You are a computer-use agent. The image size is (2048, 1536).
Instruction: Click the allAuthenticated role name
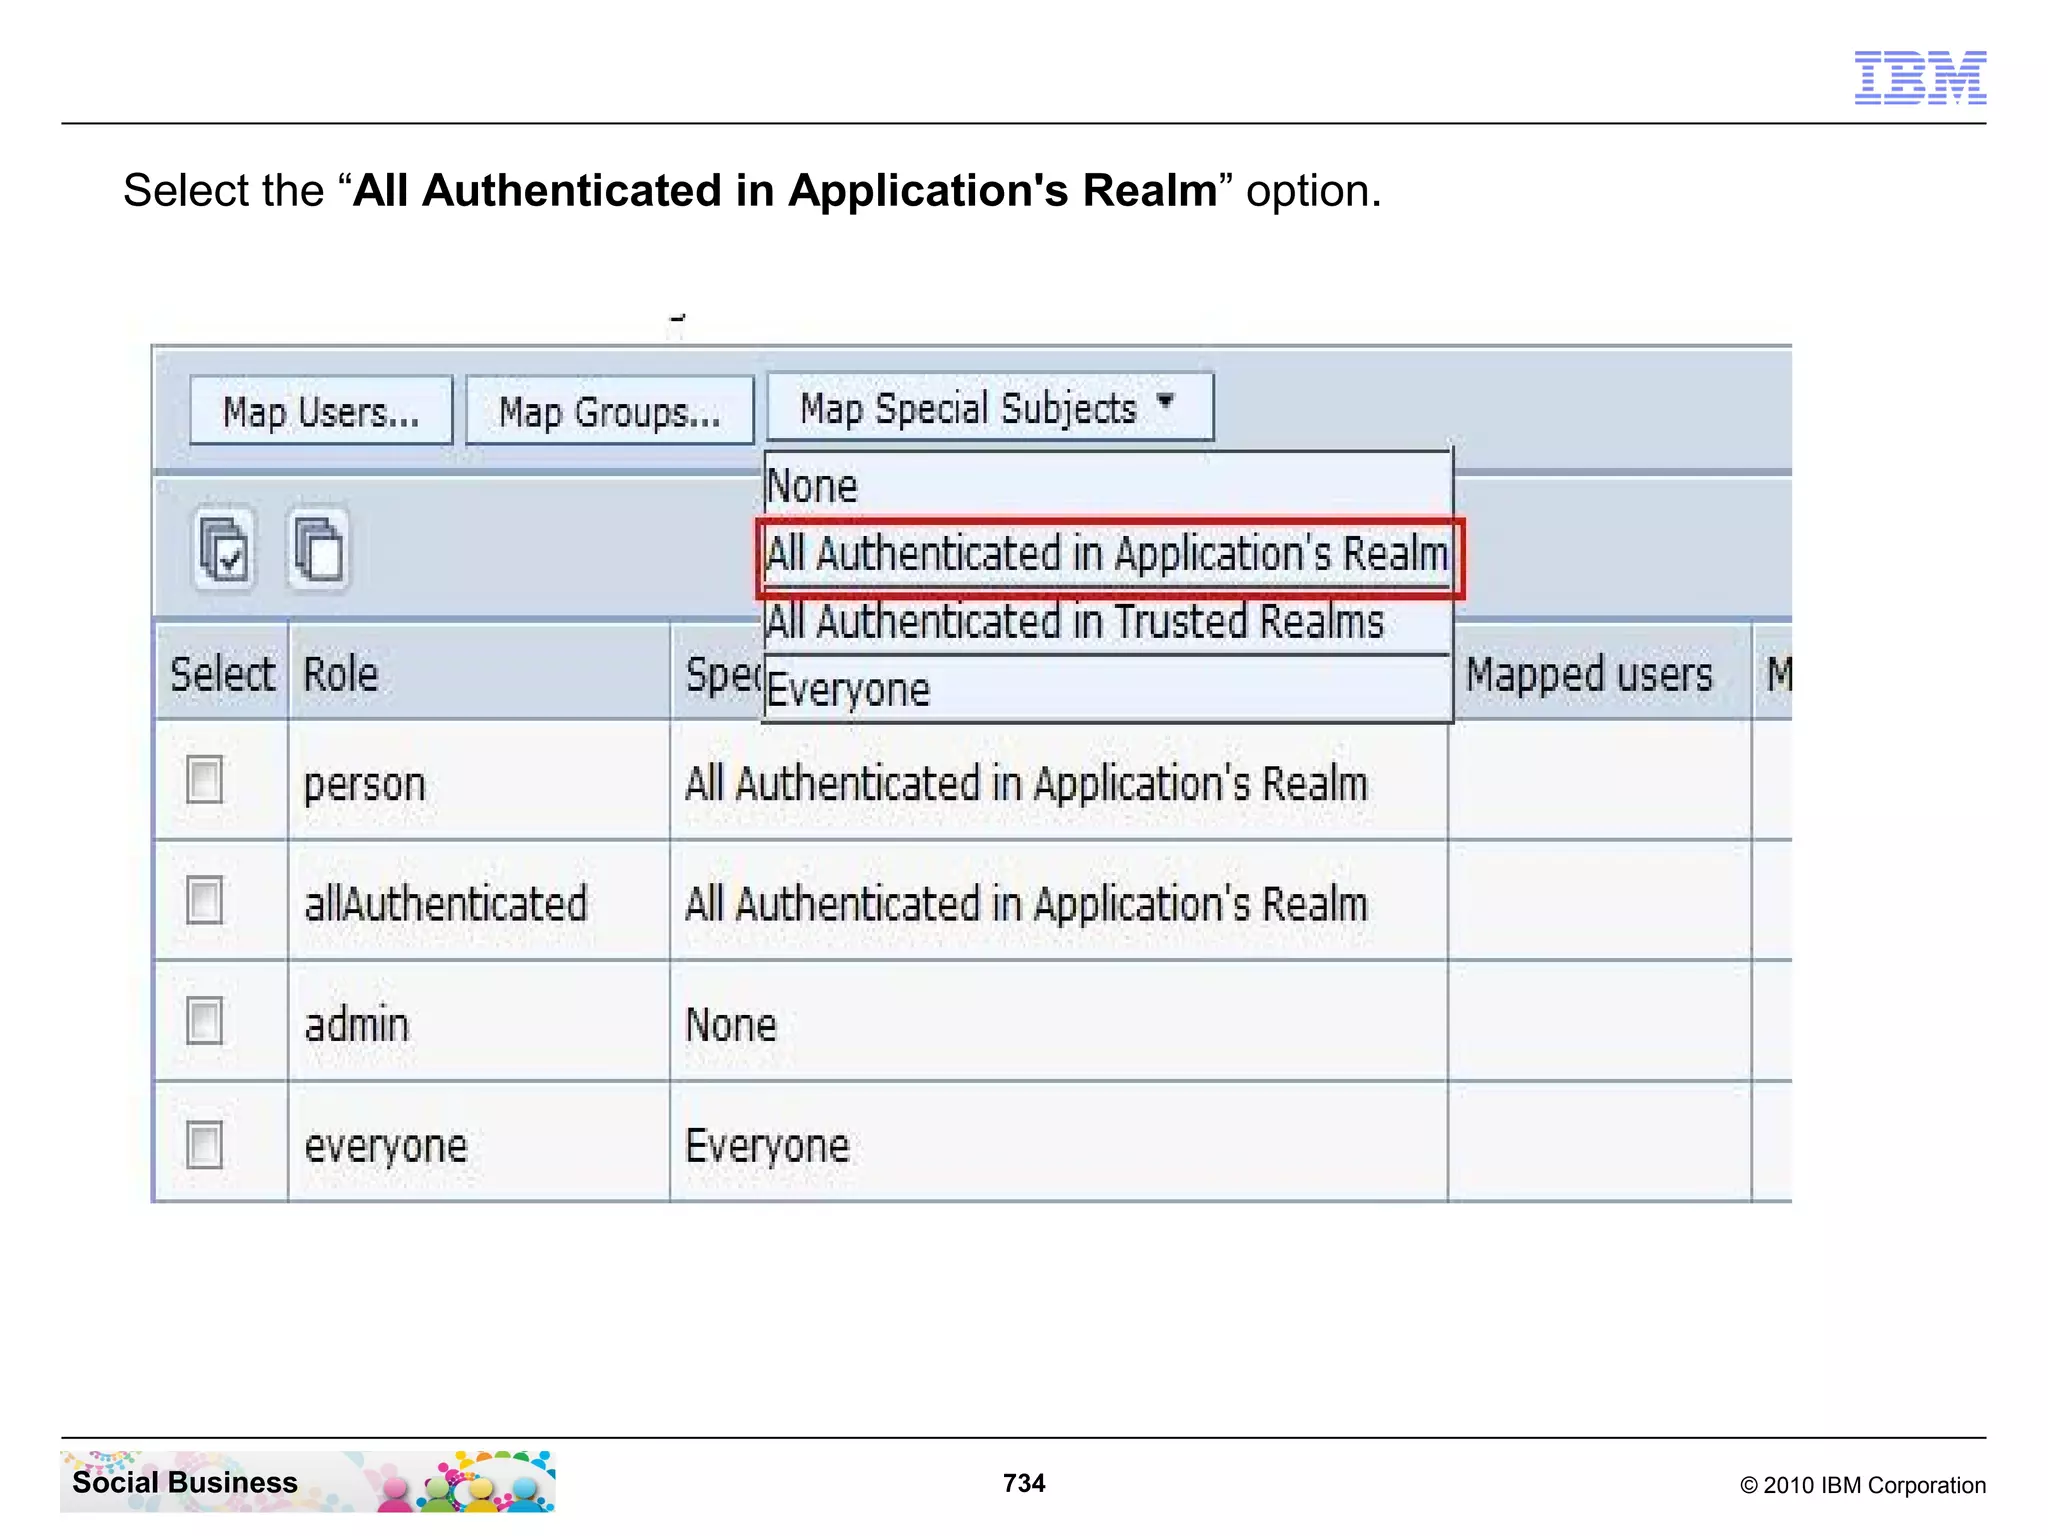(x=446, y=904)
